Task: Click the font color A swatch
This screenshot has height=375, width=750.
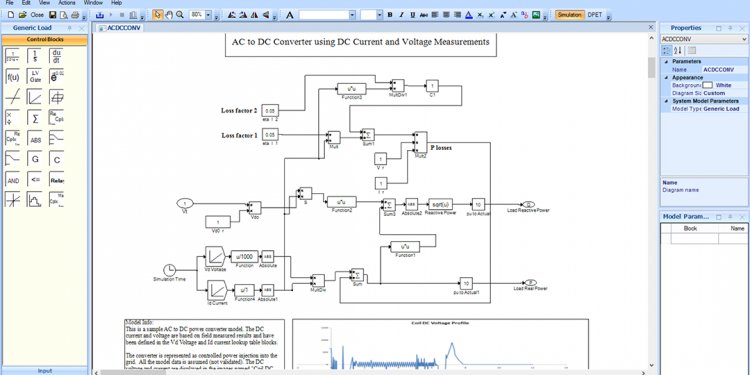Action: click(x=469, y=15)
